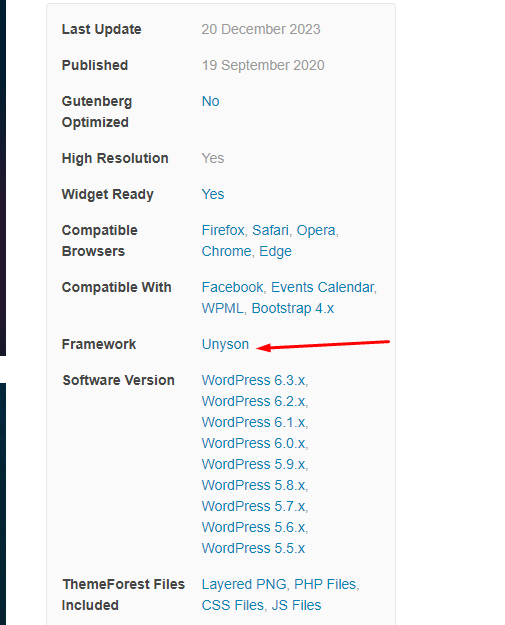
Task: Select the Firefox browser link
Action: [223, 230]
